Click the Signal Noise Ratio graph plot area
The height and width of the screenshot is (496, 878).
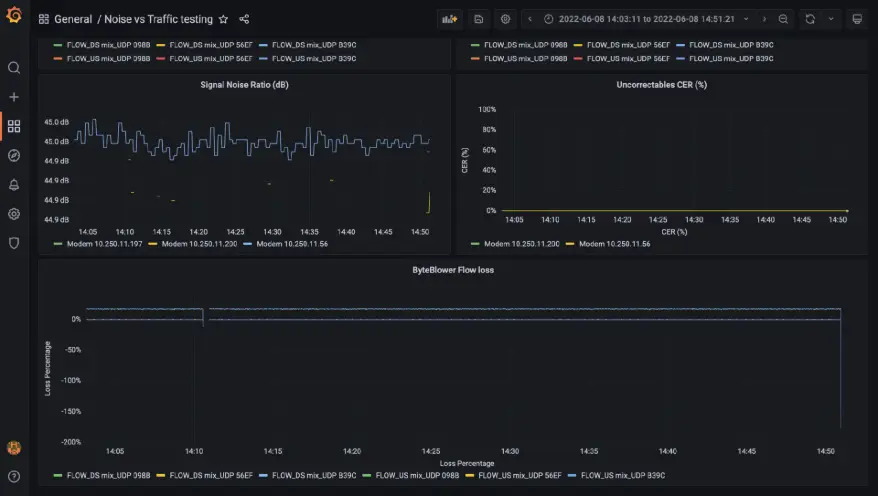(x=252, y=168)
